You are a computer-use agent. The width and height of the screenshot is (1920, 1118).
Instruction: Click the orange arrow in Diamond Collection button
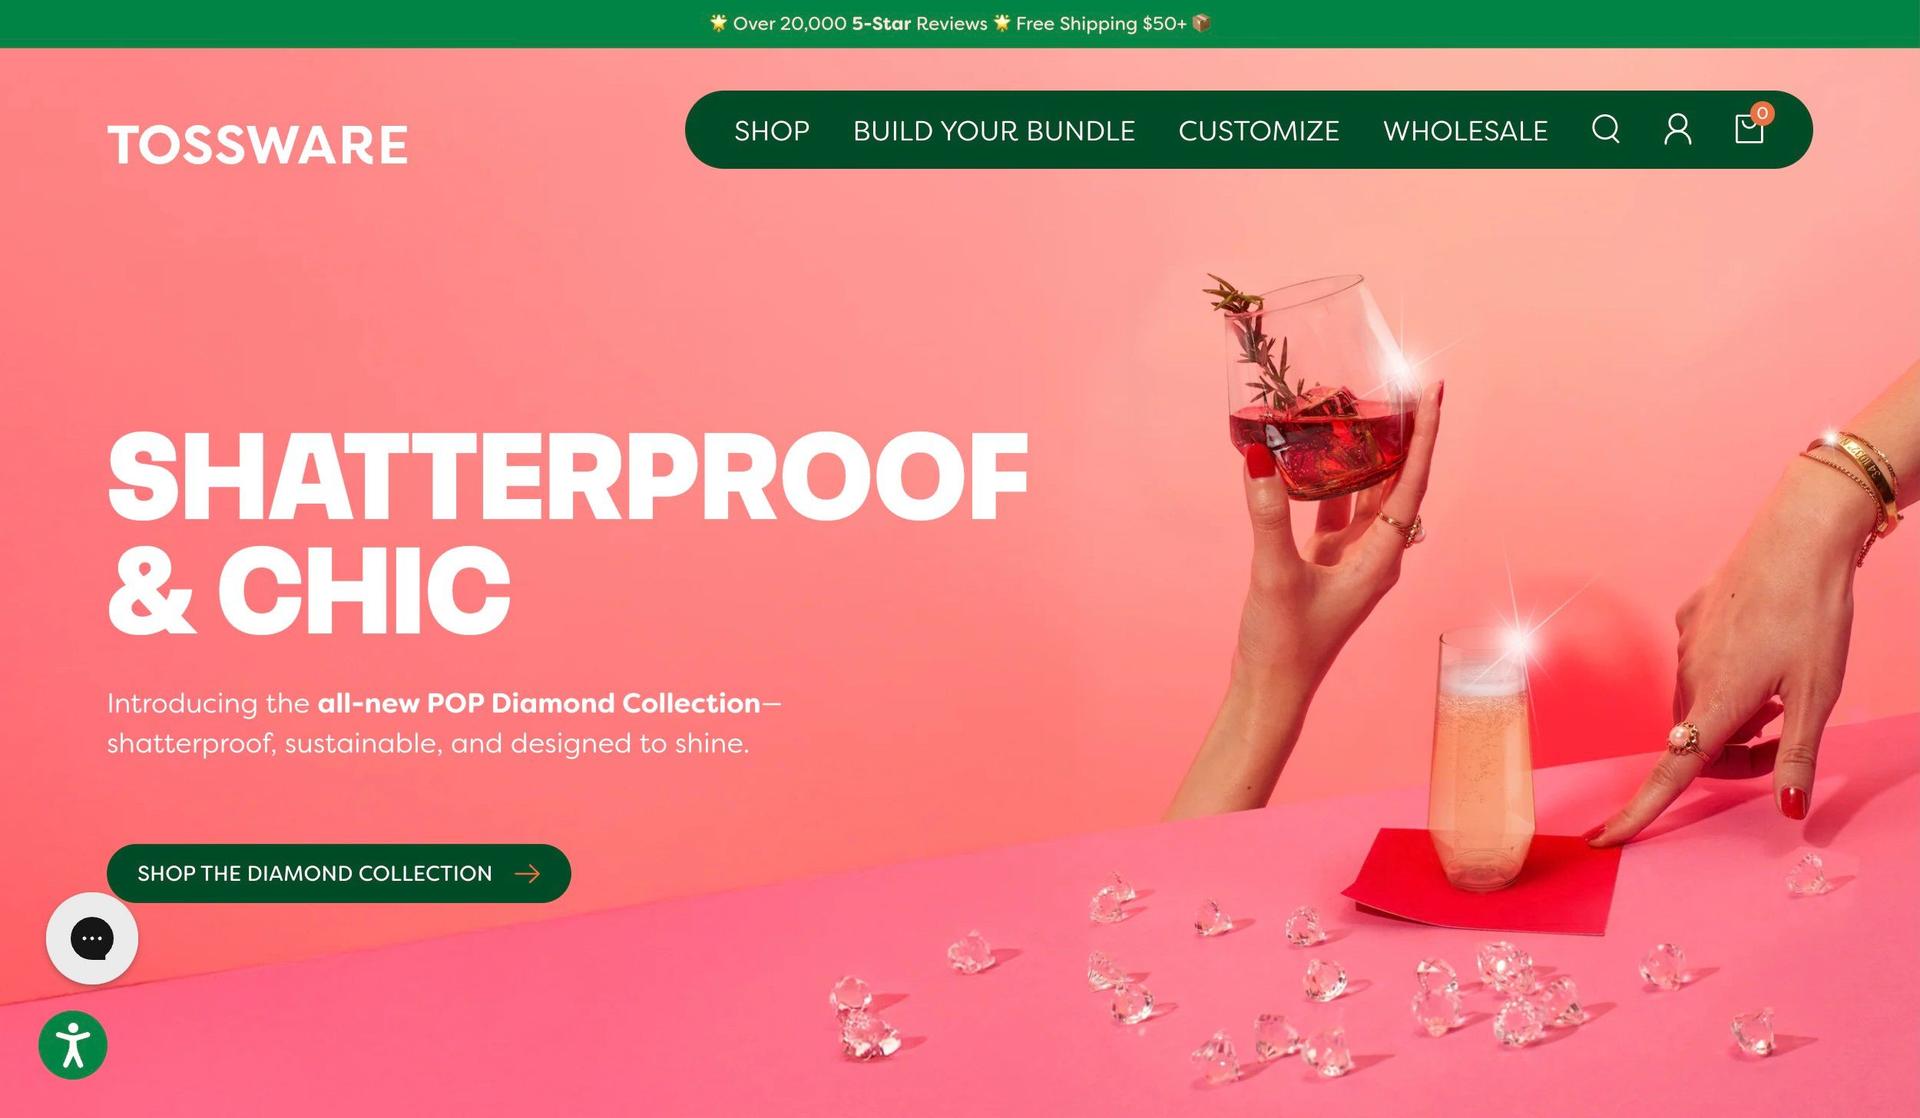point(527,874)
